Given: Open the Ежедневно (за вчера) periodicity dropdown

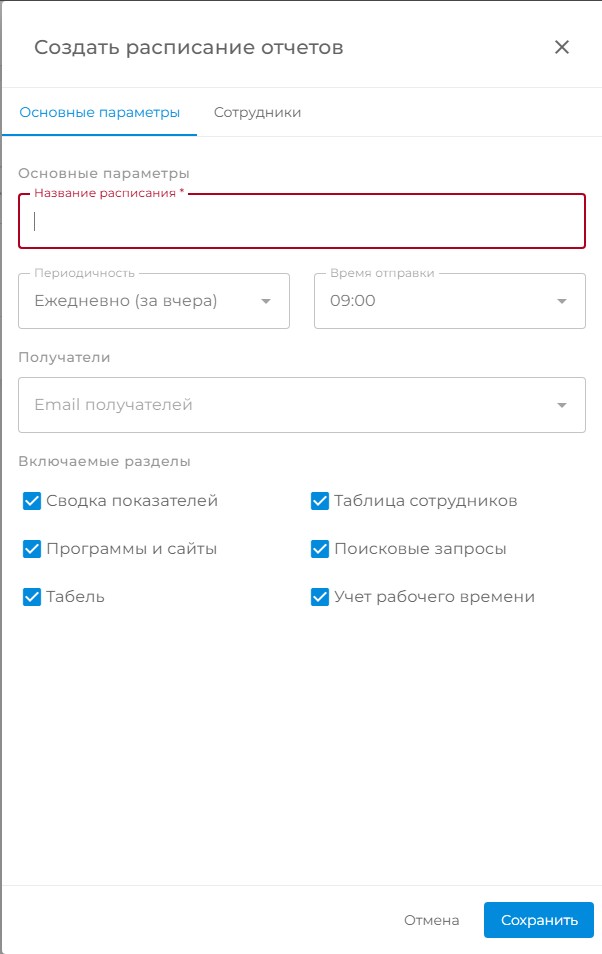Looking at the screenshot, I should pos(154,301).
